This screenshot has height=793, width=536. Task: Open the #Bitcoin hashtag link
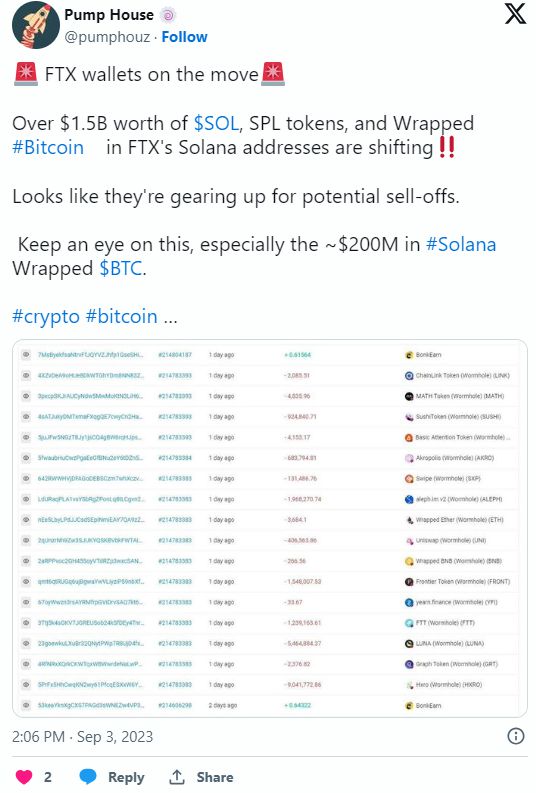click(48, 148)
